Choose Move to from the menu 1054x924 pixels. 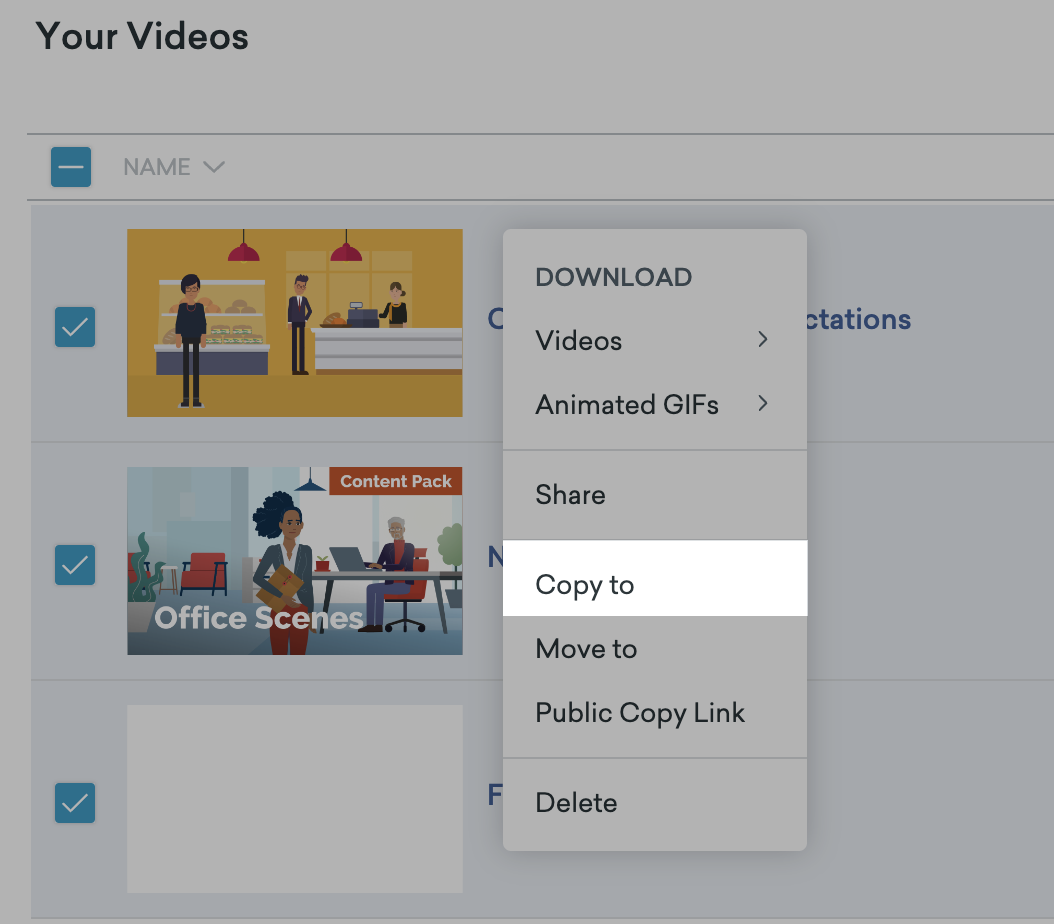tap(586, 649)
